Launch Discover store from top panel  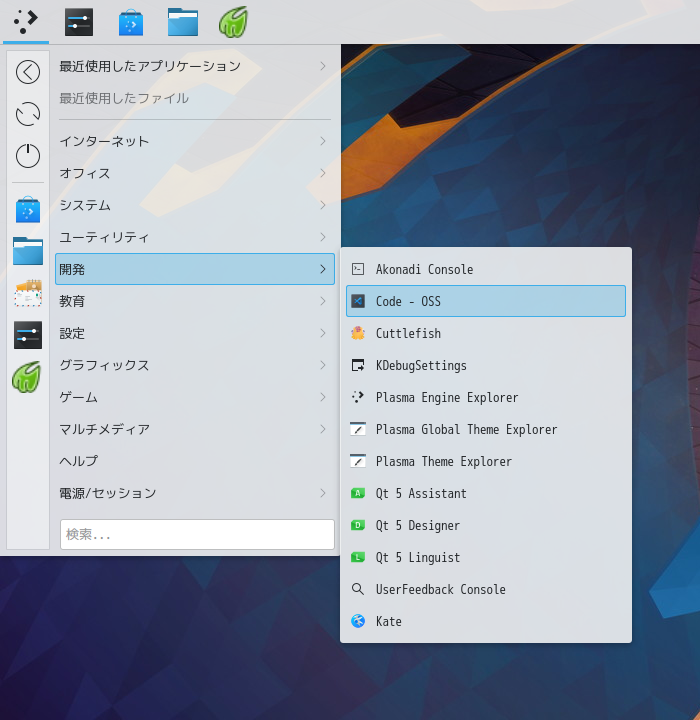[131, 22]
